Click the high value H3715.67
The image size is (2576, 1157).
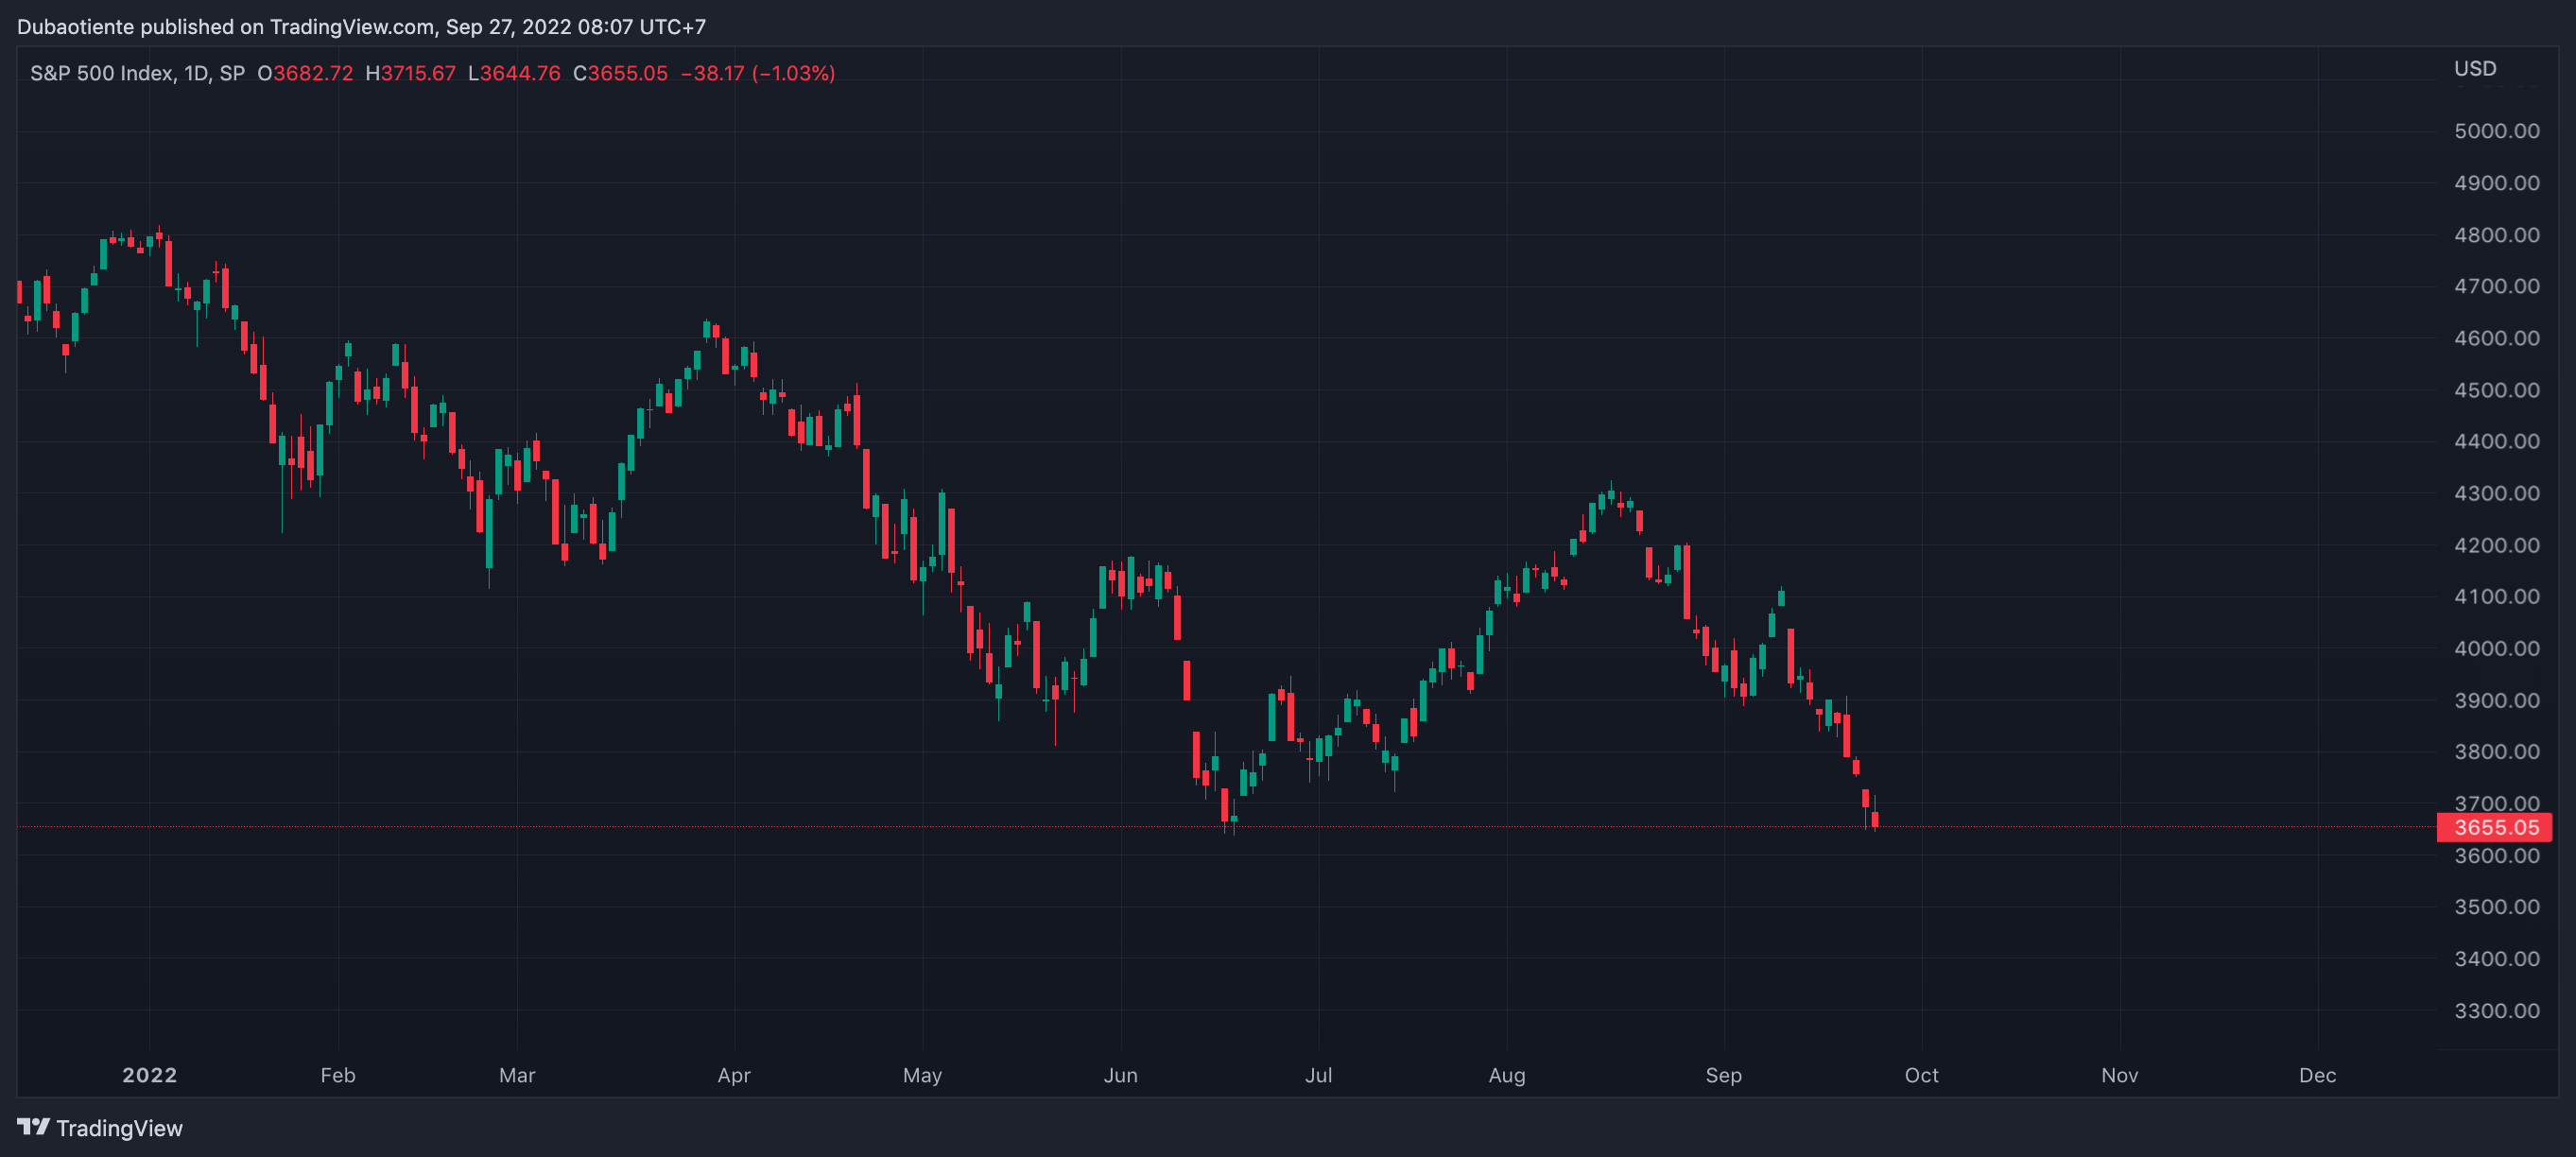(410, 73)
